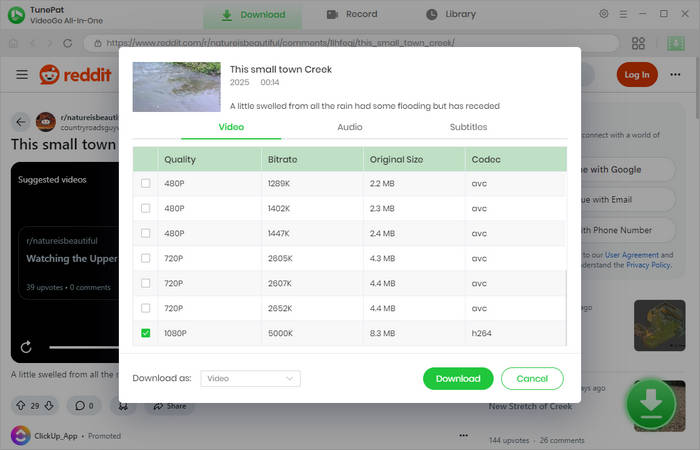
Task: Click the Continue with Email button
Action: pos(628,200)
